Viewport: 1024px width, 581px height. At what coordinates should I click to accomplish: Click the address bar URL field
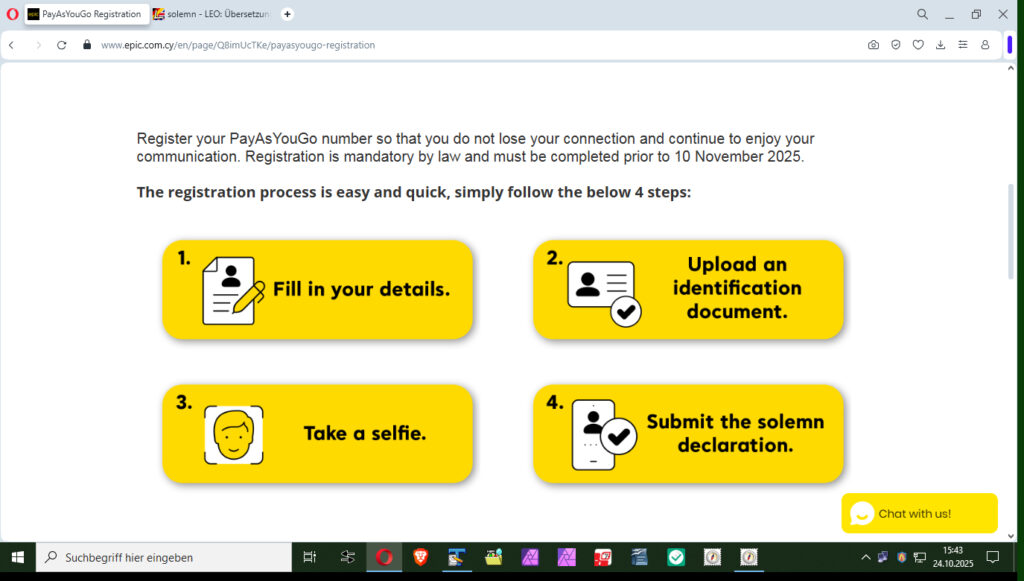click(x=400, y=45)
